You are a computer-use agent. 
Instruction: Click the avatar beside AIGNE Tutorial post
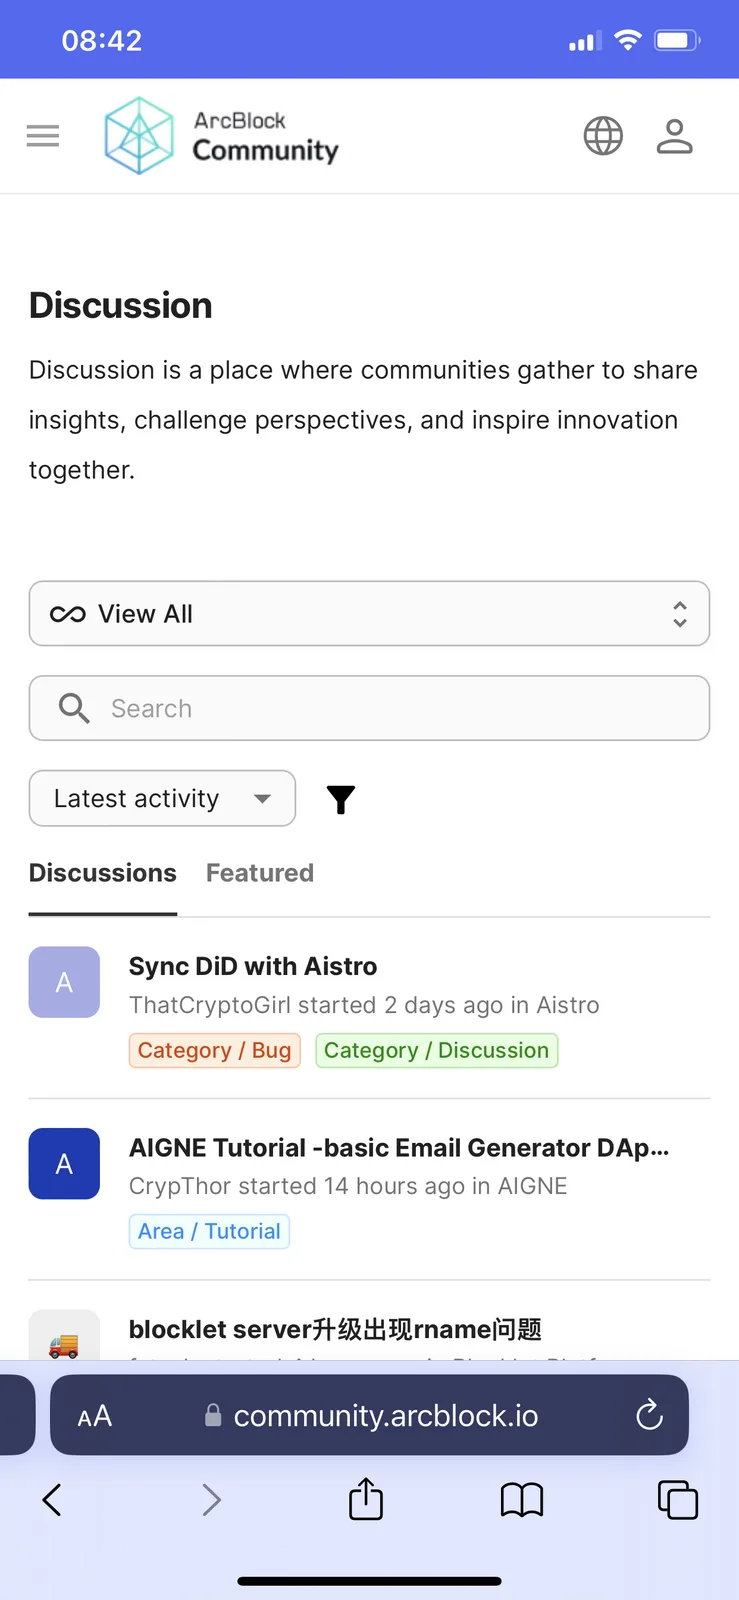point(64,1164)
